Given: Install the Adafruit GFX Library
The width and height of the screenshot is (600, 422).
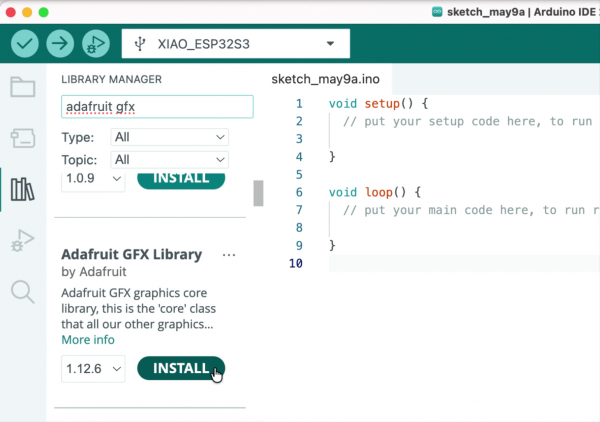Looking at the screenshot, I should coord(181,368).
